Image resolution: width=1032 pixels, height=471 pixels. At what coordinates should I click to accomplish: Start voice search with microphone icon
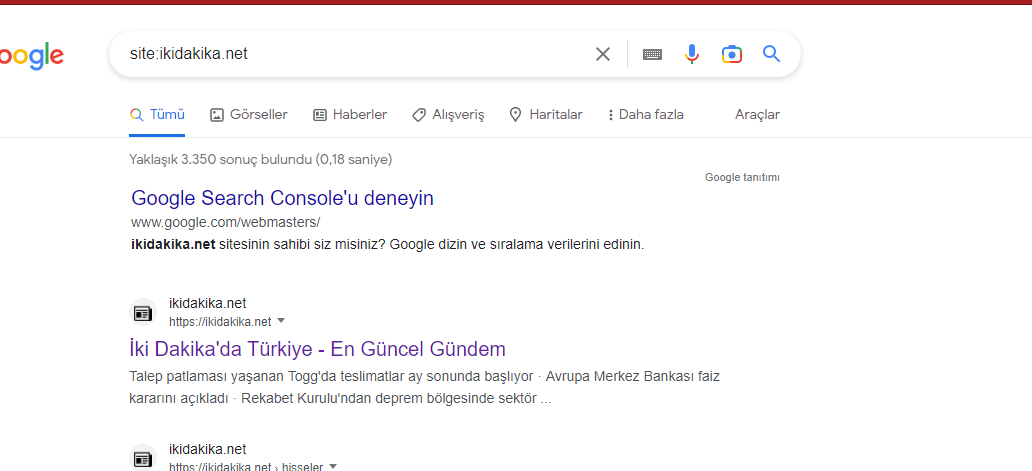[x=692, y=54]
